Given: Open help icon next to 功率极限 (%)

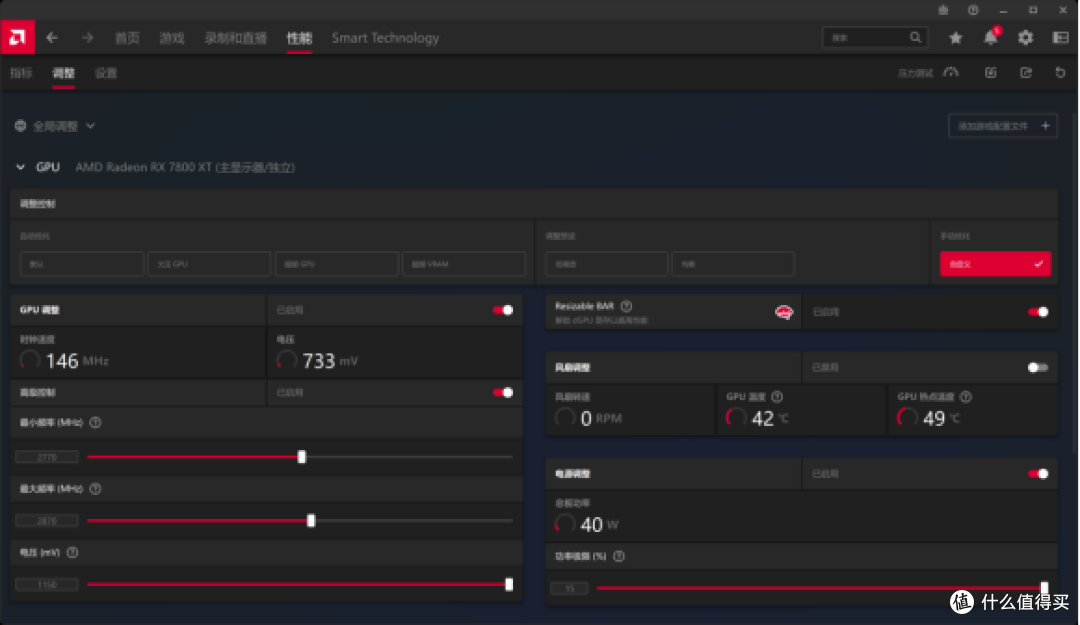Looking at the screenshot, I should (x=619, y=556).
